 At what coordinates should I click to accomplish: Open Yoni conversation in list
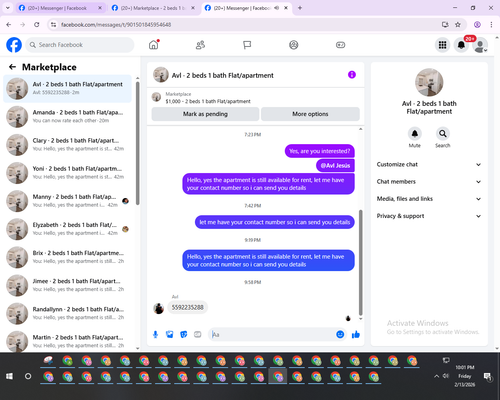[x=67, y=173]
